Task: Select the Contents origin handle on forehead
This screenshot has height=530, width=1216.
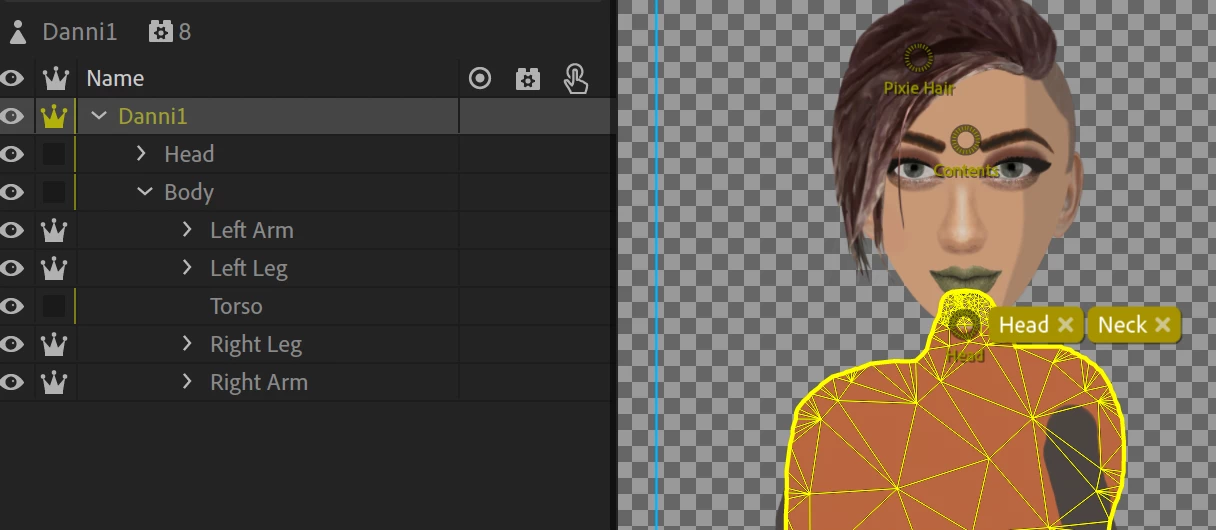Action: click(966, 141)
